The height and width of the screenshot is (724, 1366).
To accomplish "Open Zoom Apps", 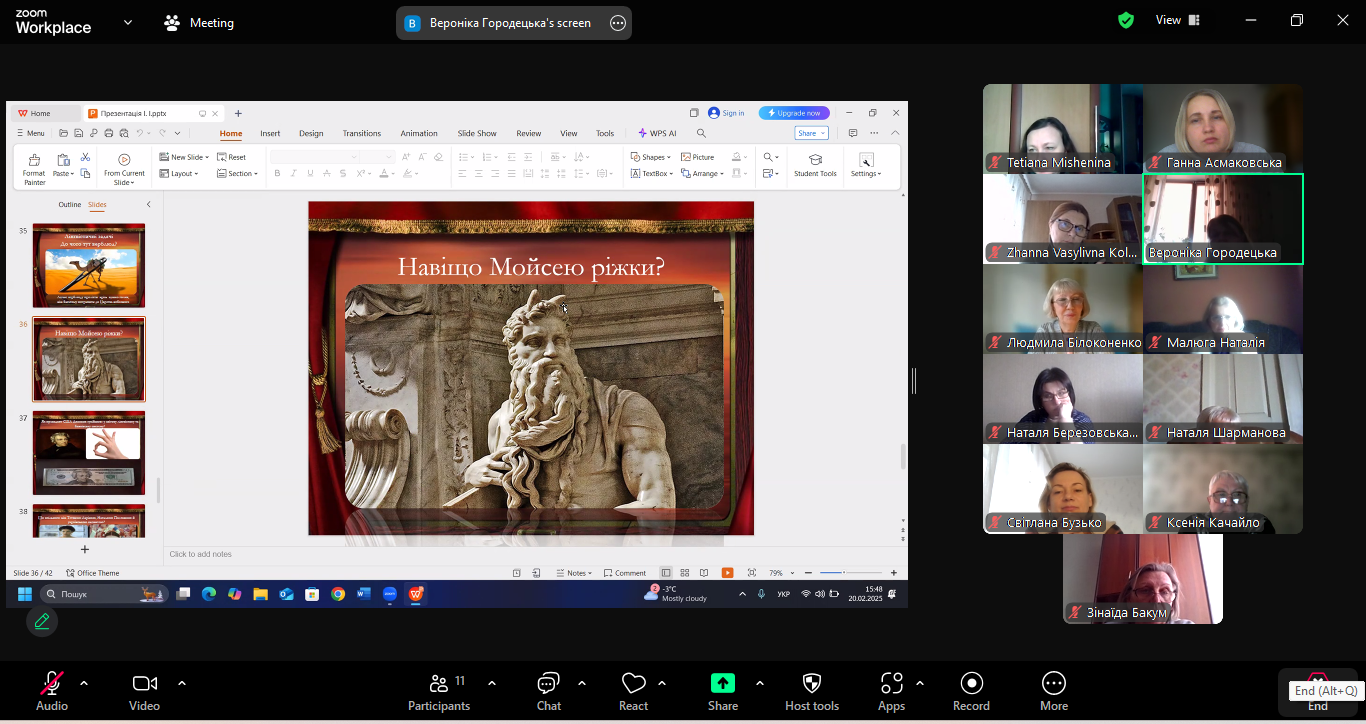I will pyautogui.click(x=891, y=691).
